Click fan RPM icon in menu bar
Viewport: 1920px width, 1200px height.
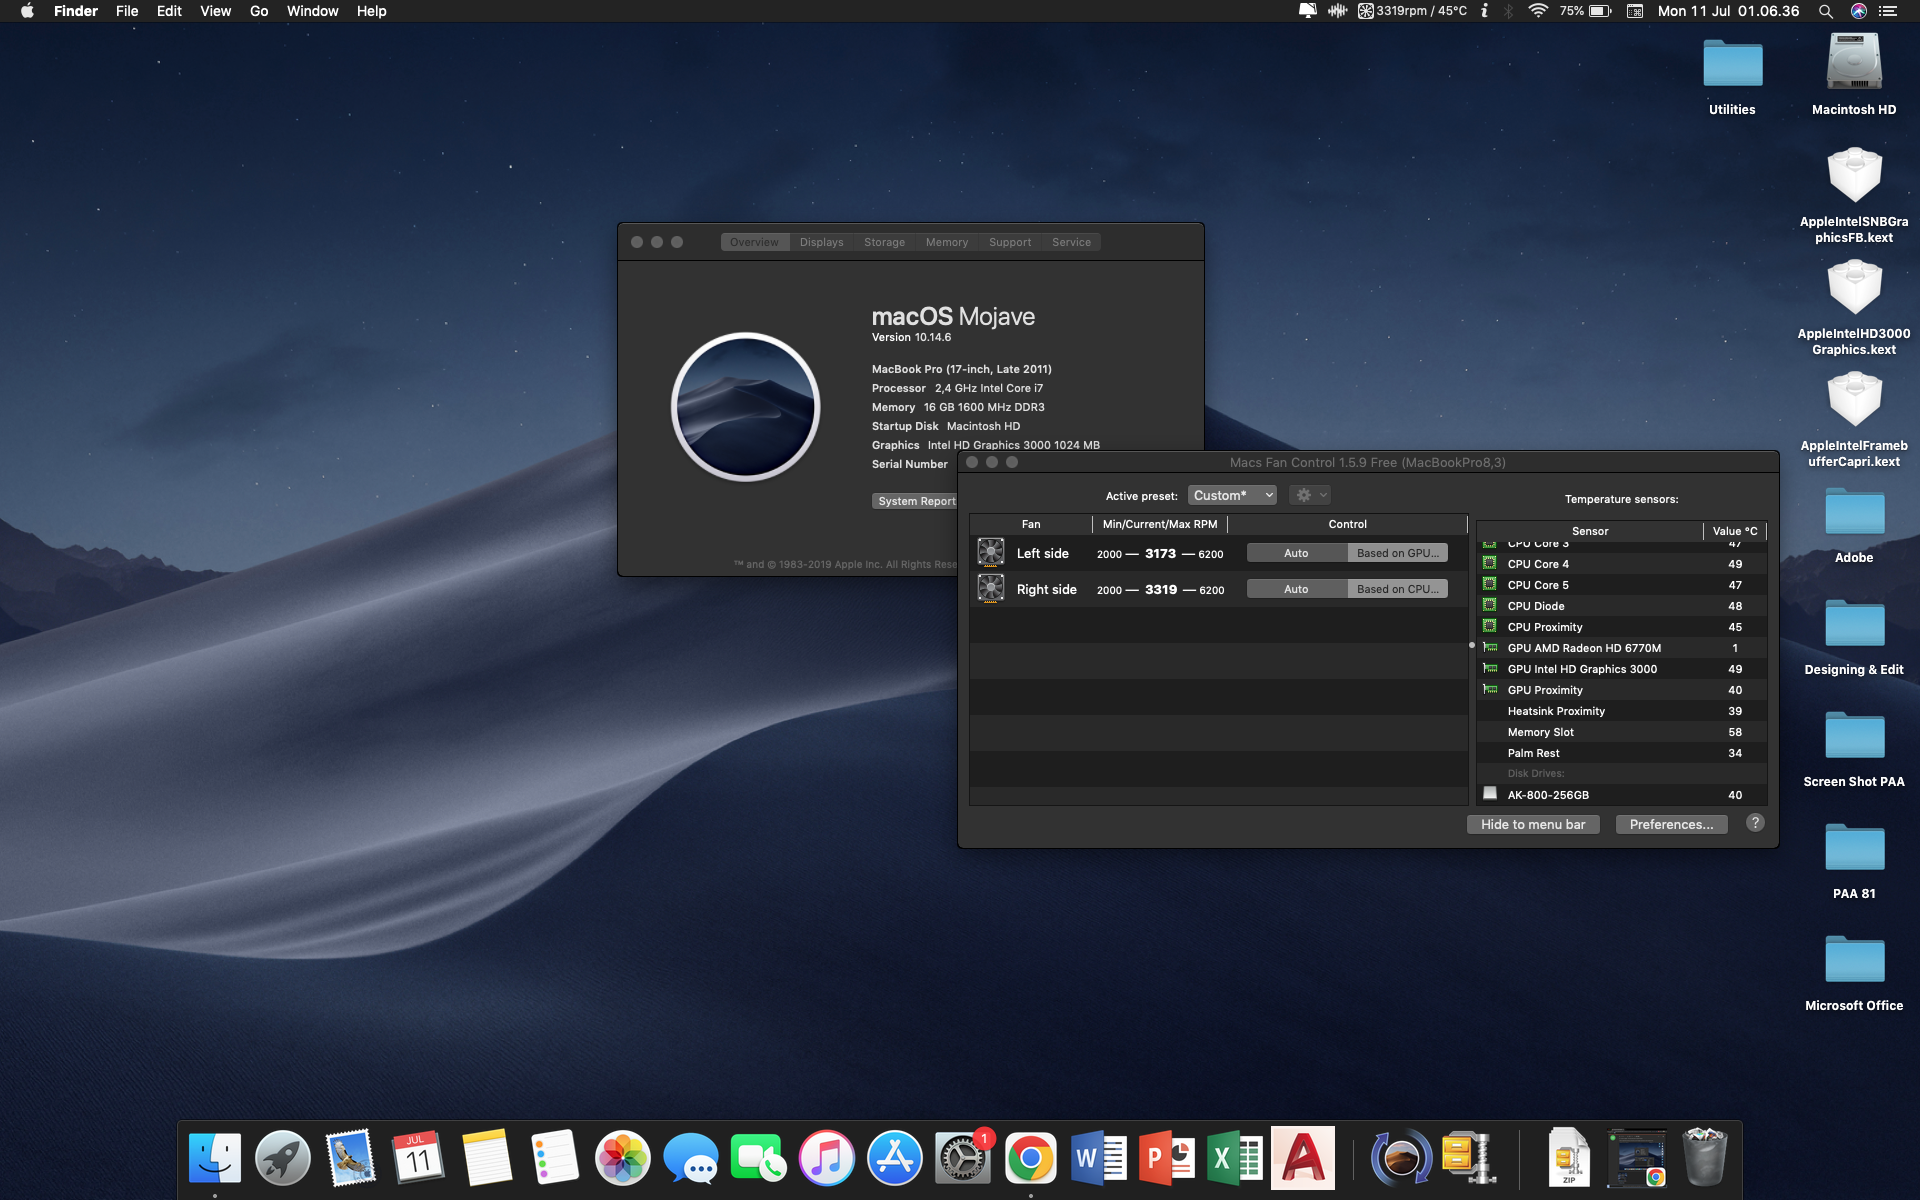tap(1365, 11)
